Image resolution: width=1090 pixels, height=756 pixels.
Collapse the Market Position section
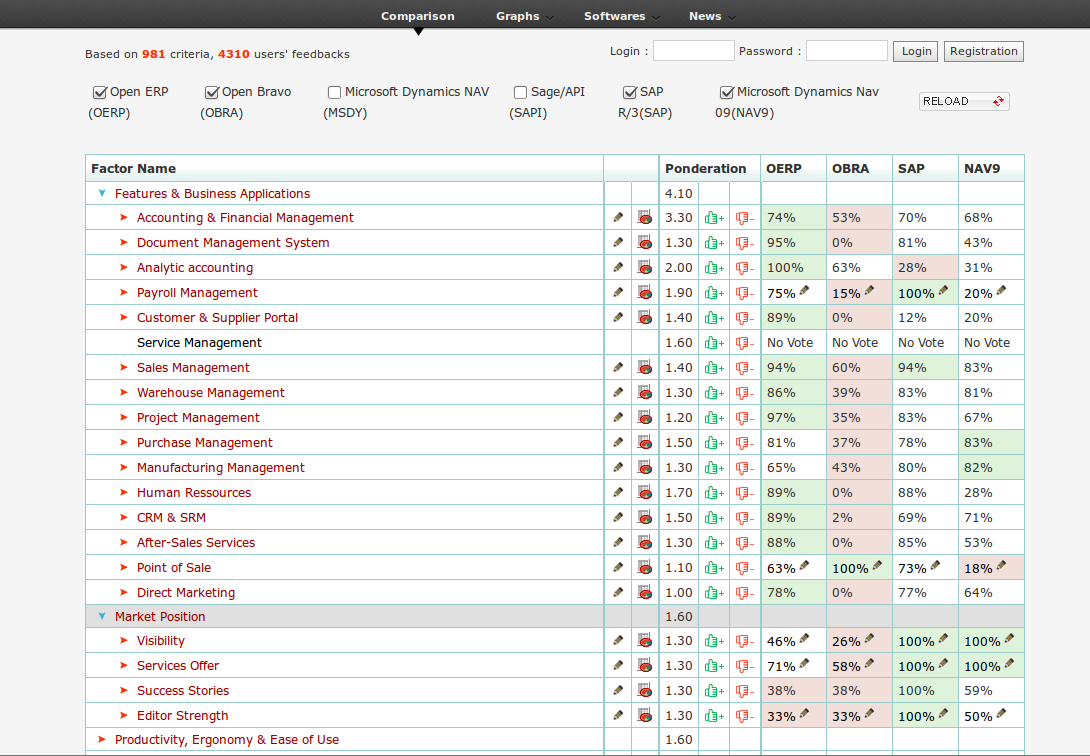[102, 616]
